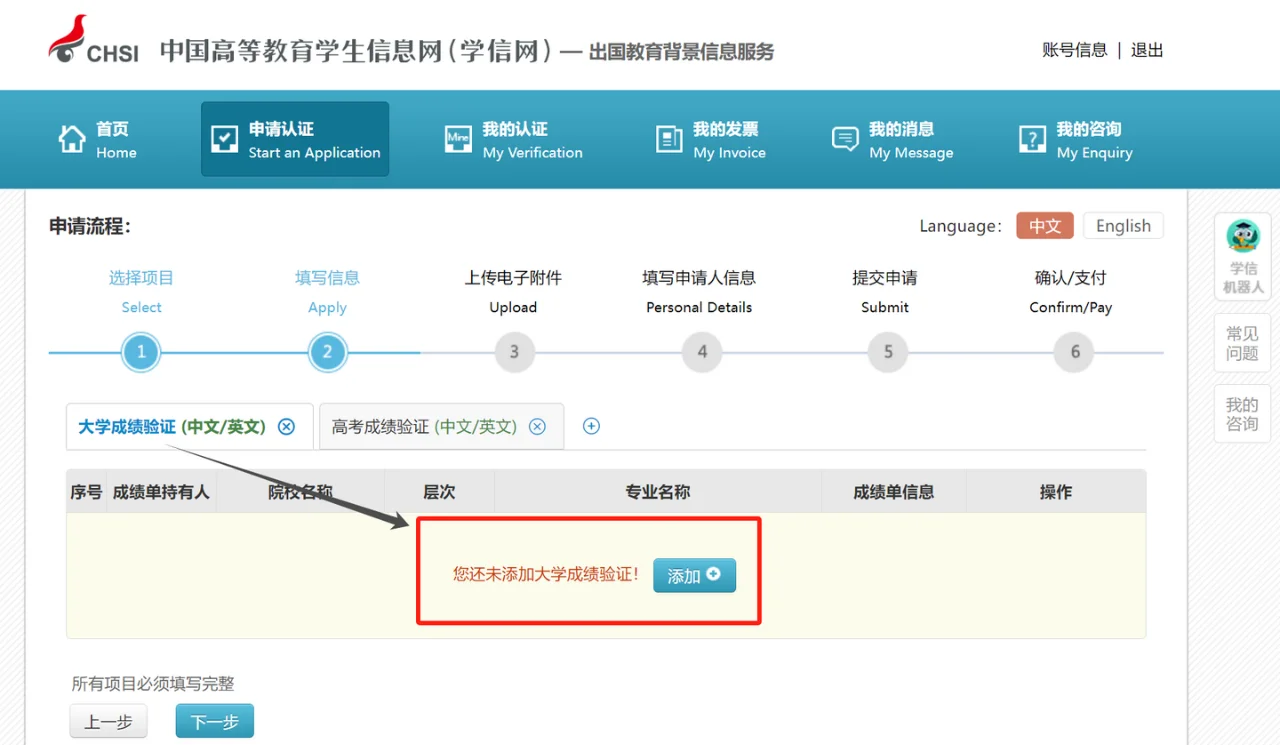Switch language to English
This screenshot has height=745, width=1280.
[x=1123, y=226]
